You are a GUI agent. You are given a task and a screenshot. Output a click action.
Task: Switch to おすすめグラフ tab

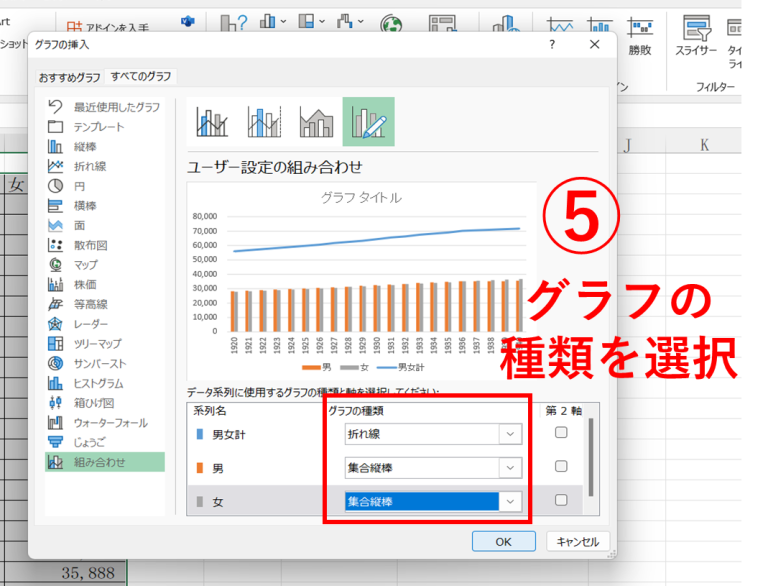pos(69,77)
